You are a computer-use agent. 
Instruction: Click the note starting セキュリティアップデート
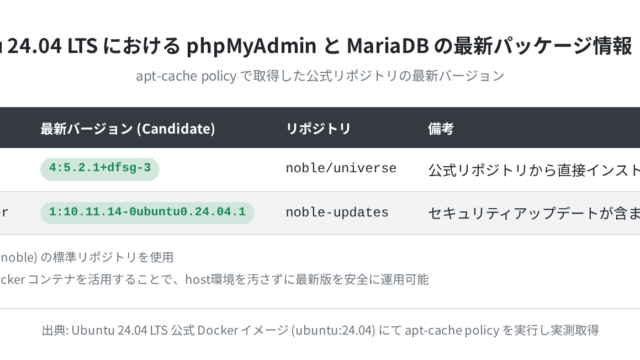click(534, 213)
